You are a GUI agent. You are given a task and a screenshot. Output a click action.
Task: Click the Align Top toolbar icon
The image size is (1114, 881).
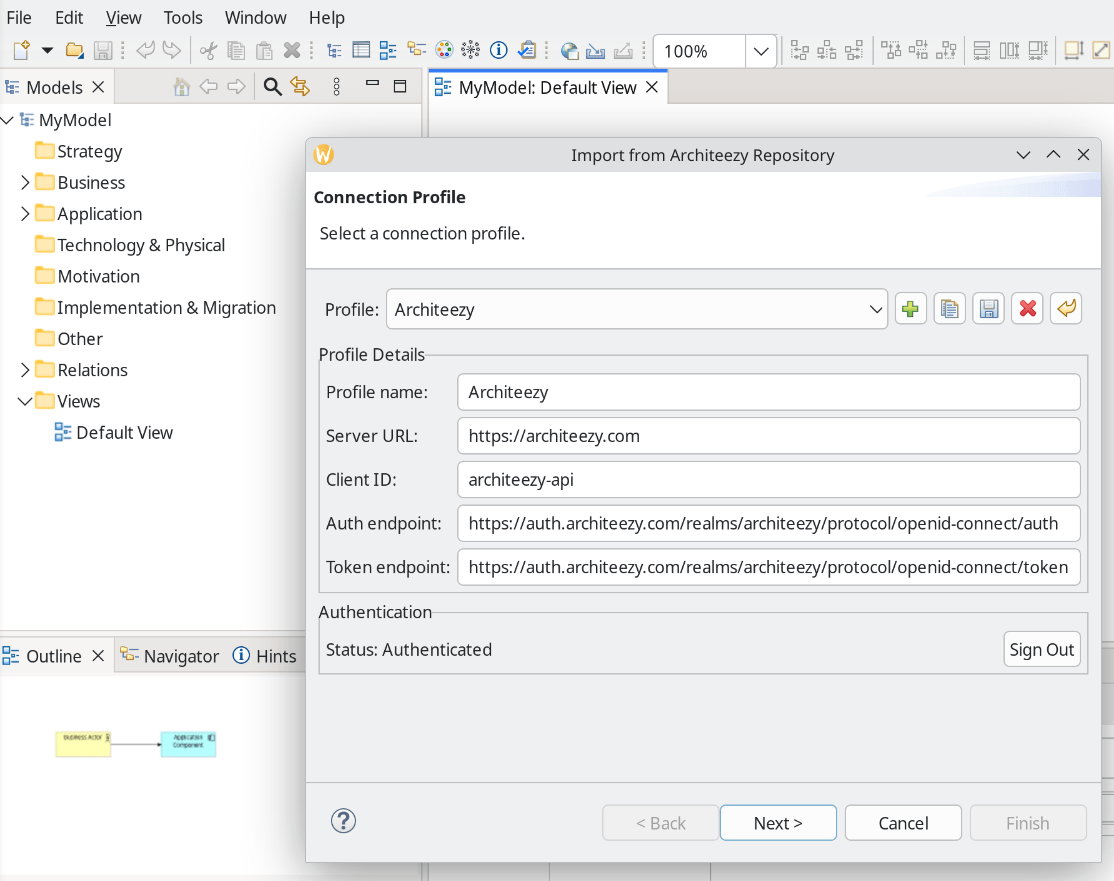point(891,50)
